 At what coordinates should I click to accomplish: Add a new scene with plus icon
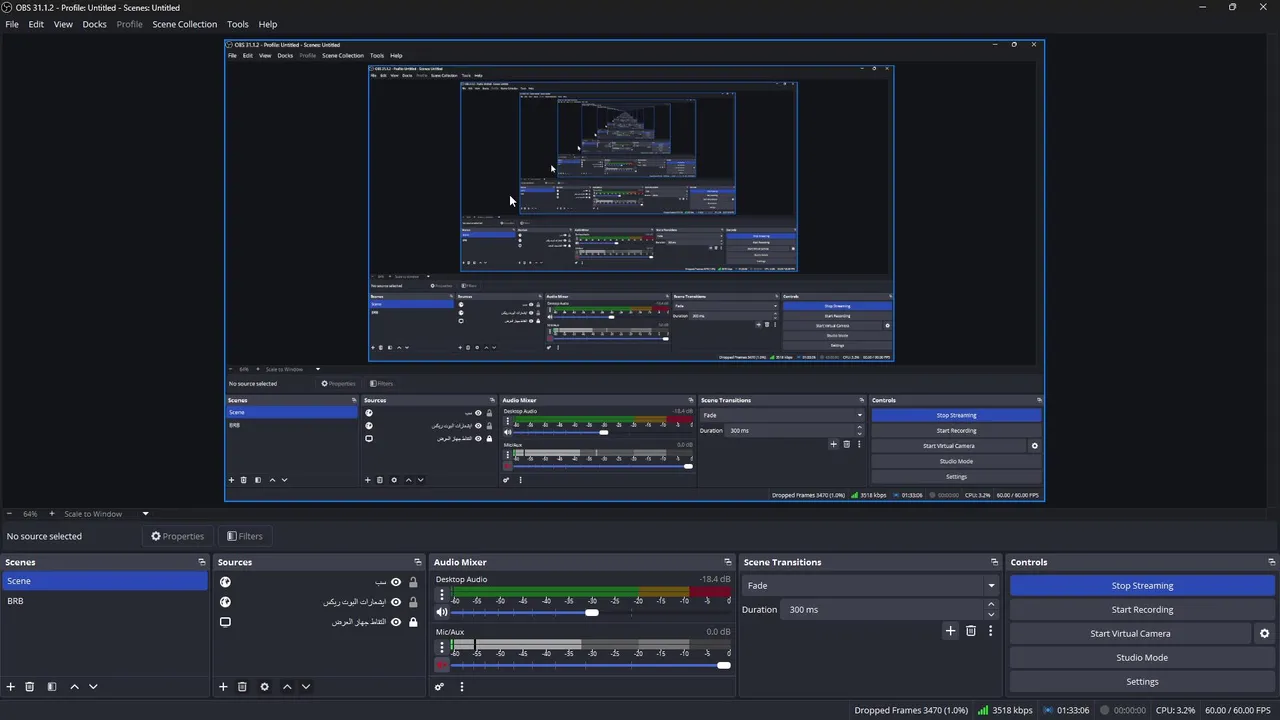(x=11, y=687)
